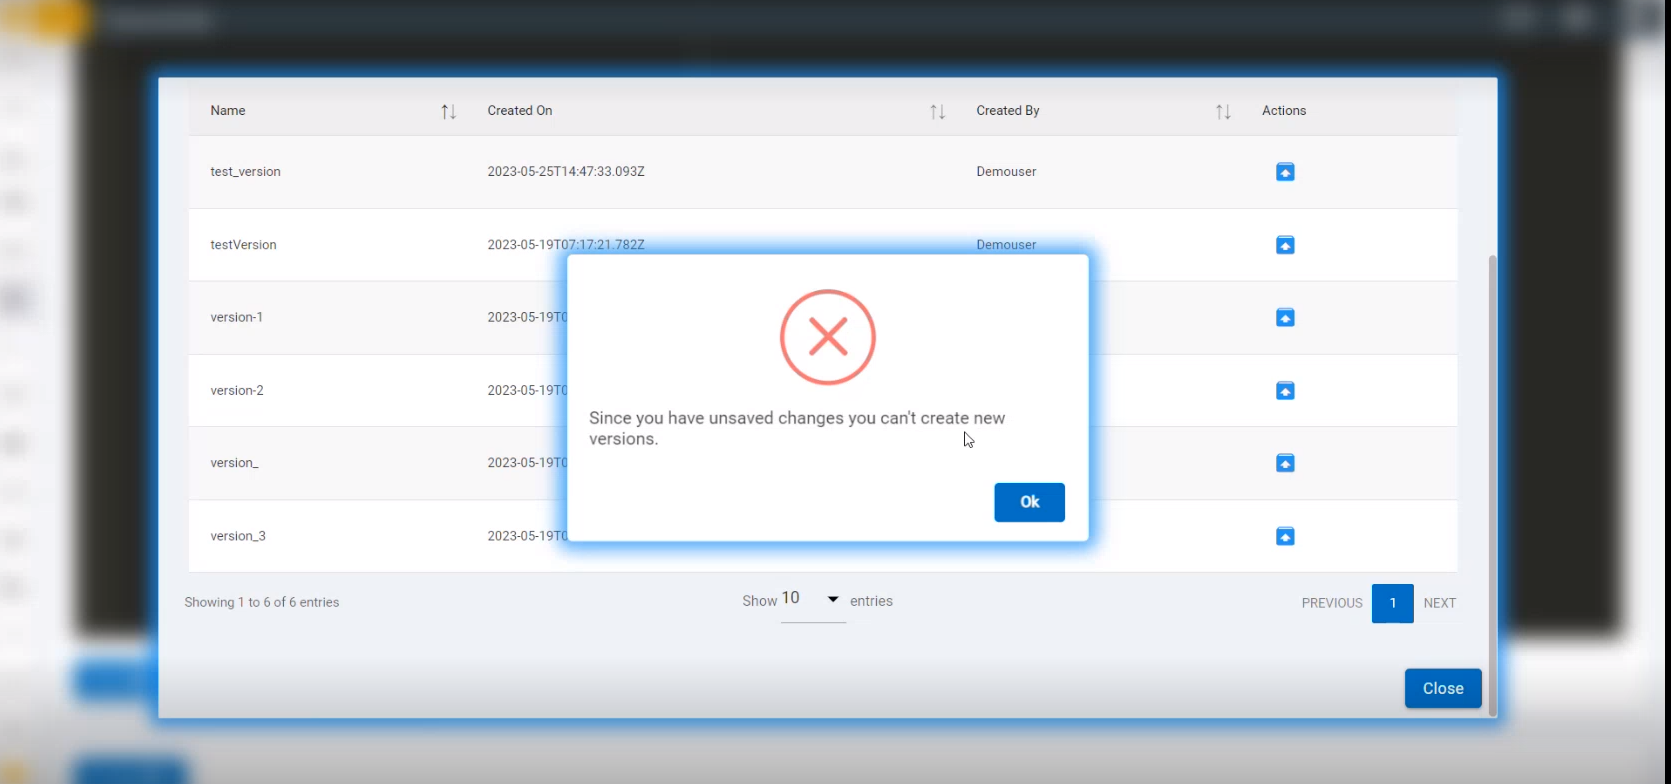Restore icon for version-2 row
The width and height of the screenshot is (1671, 784).
coord(1285,391)
